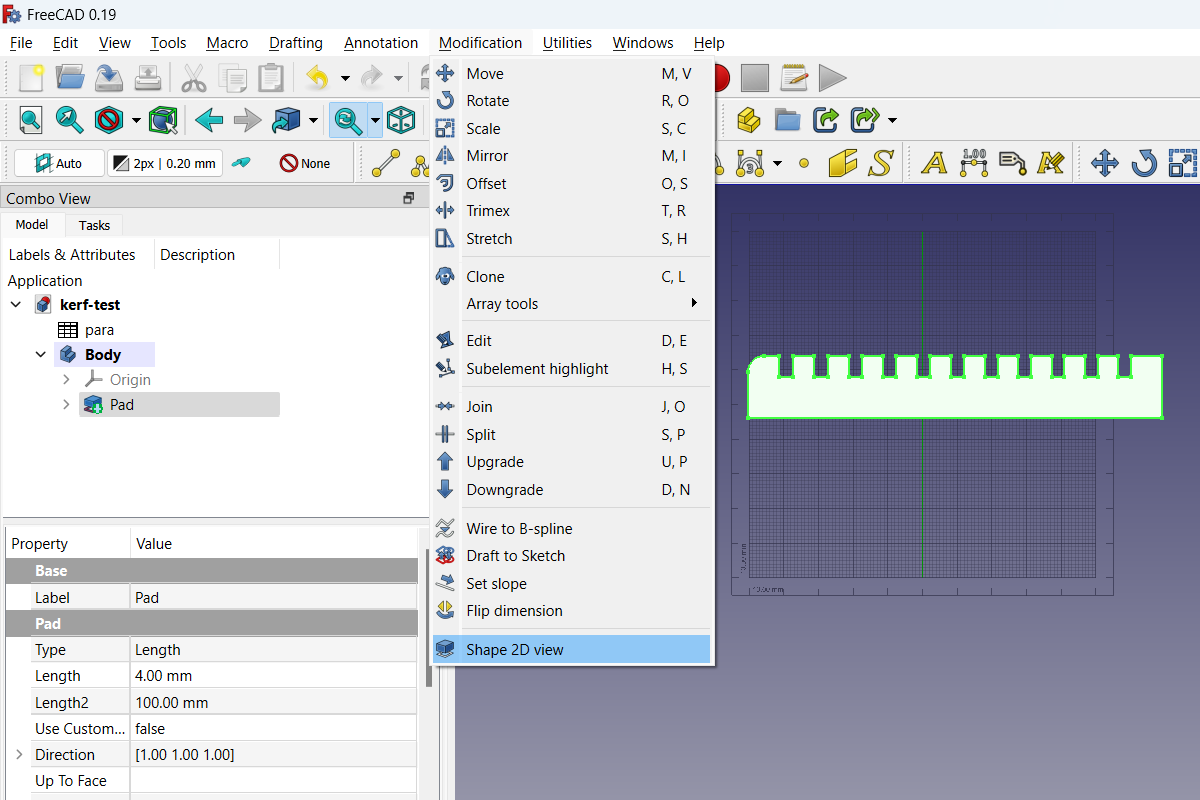The image size is (1200, 800).
Task: Activate the Dimension tool
Action: tap(972, 162)
